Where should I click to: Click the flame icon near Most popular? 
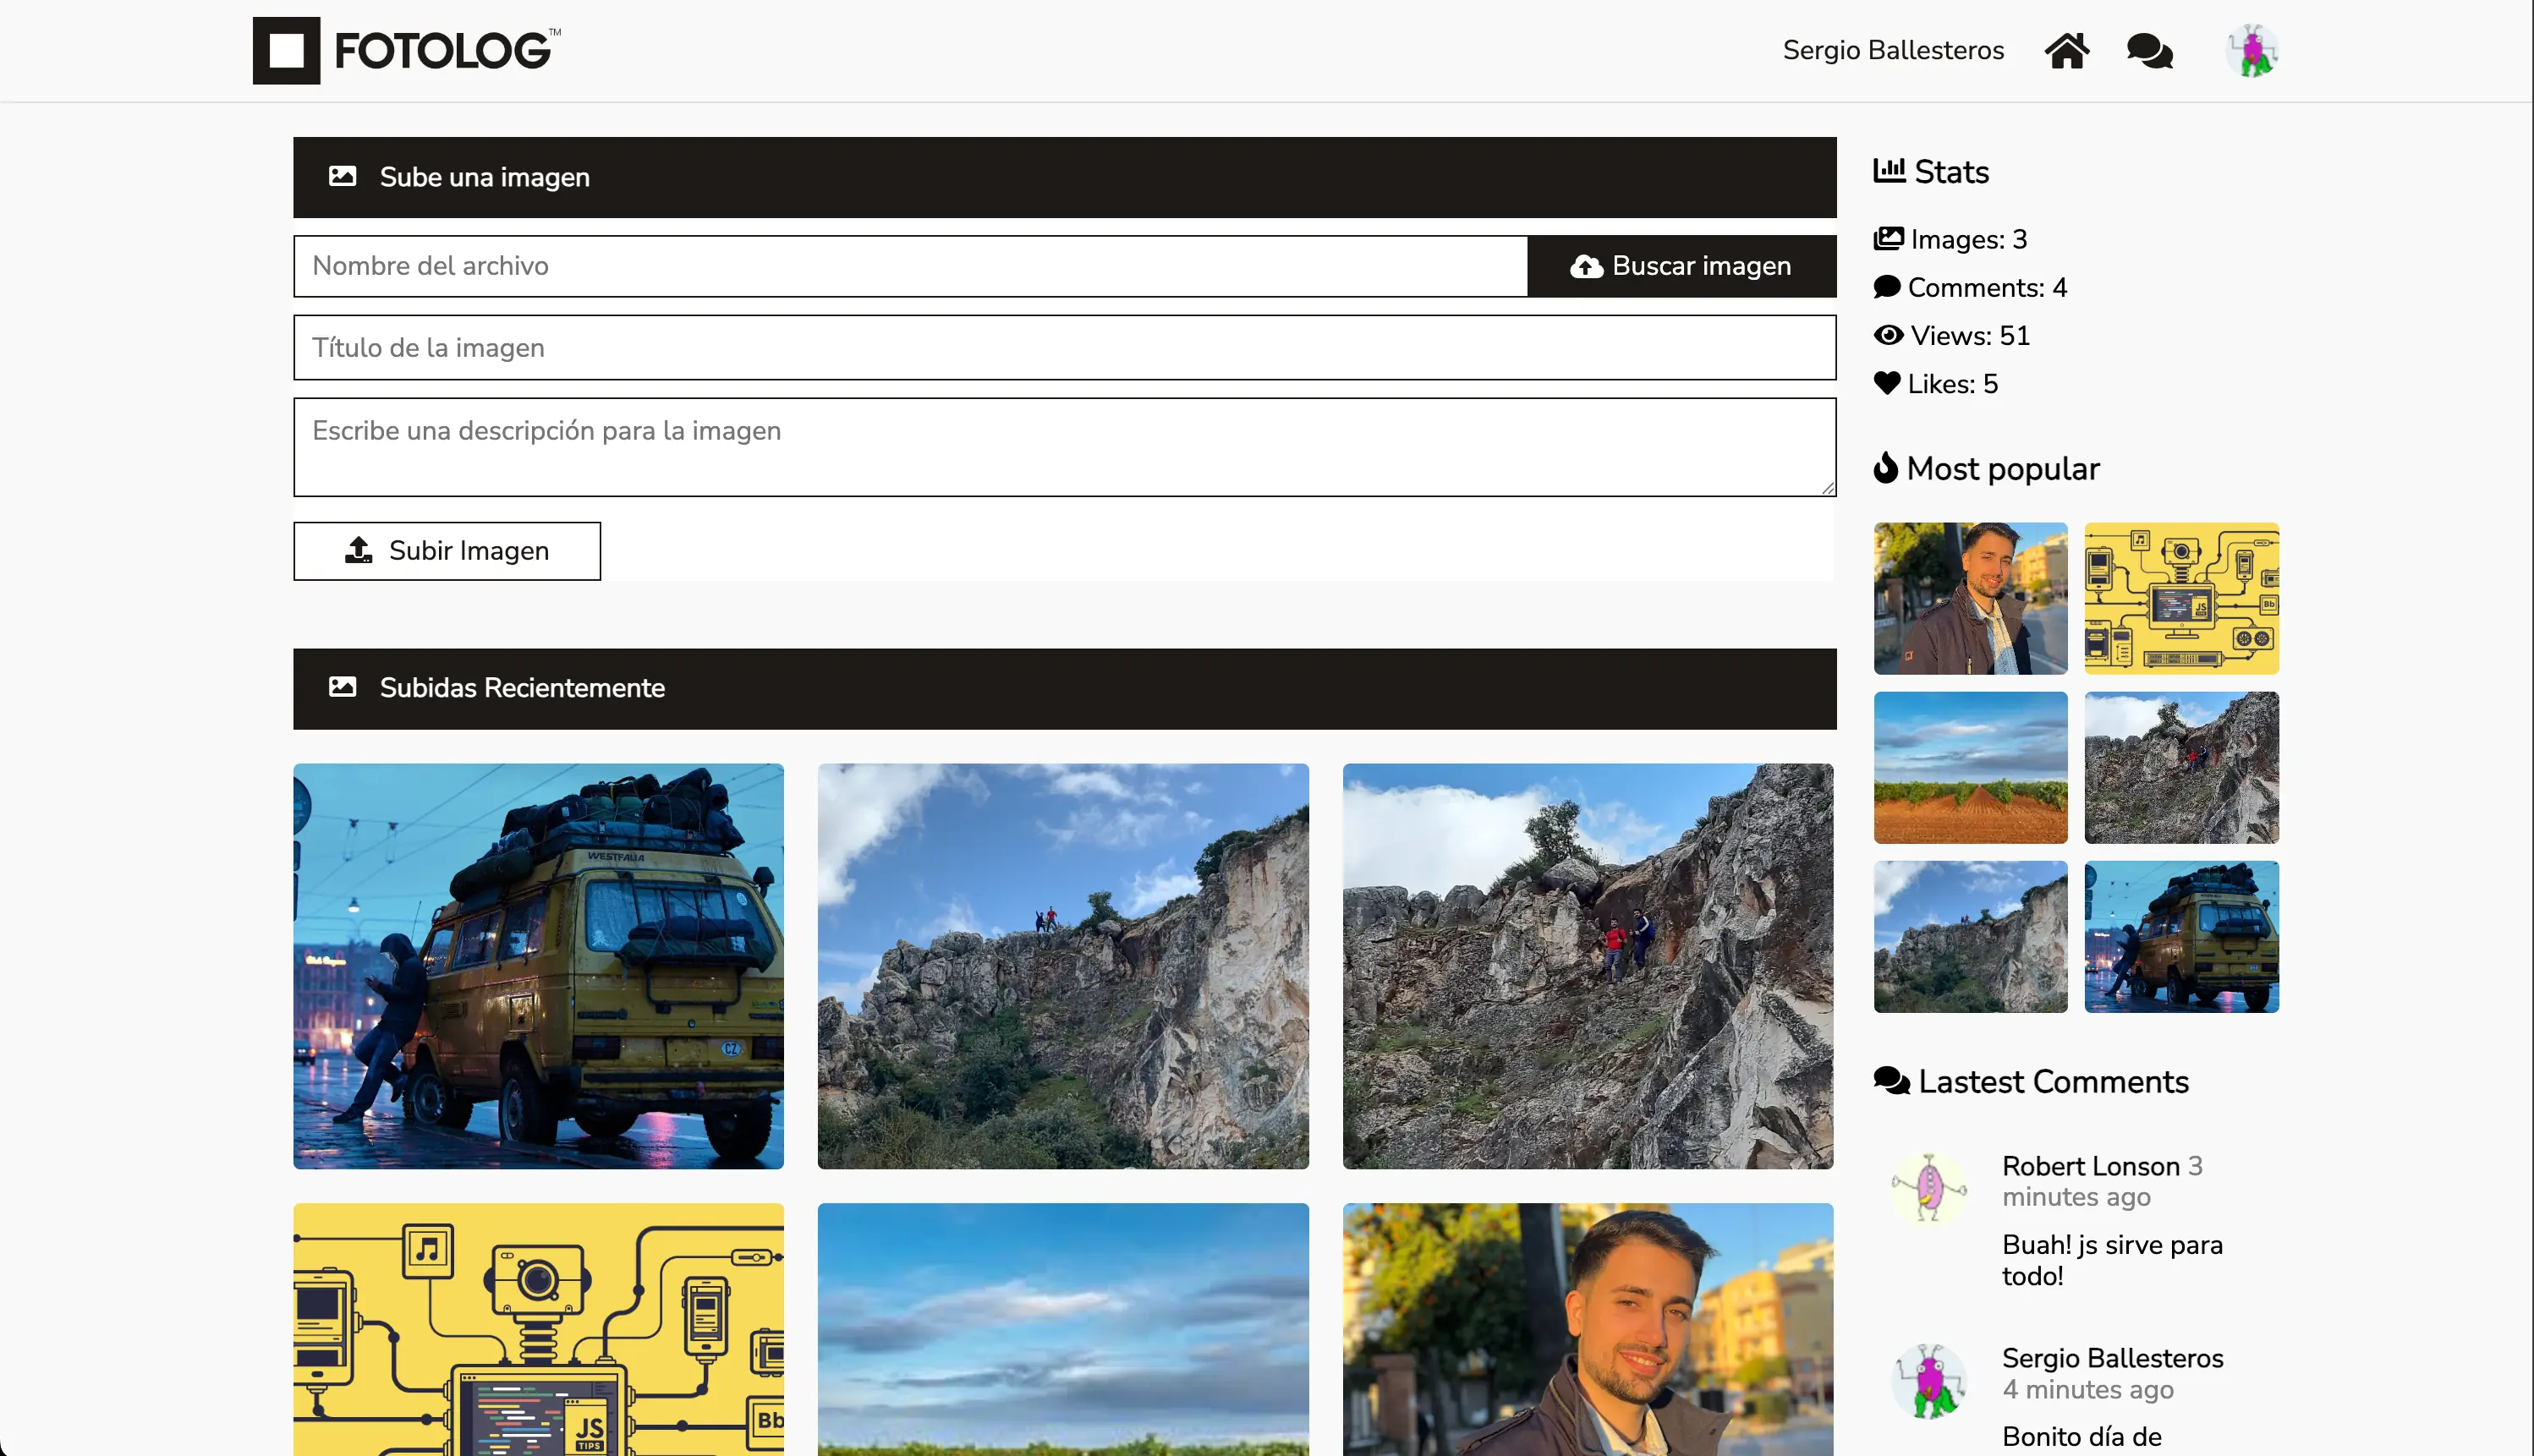click(1885, 467)
